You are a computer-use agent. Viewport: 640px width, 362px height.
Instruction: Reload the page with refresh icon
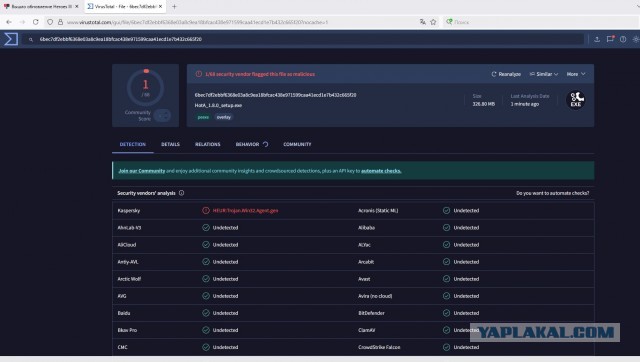pos(36,22)
